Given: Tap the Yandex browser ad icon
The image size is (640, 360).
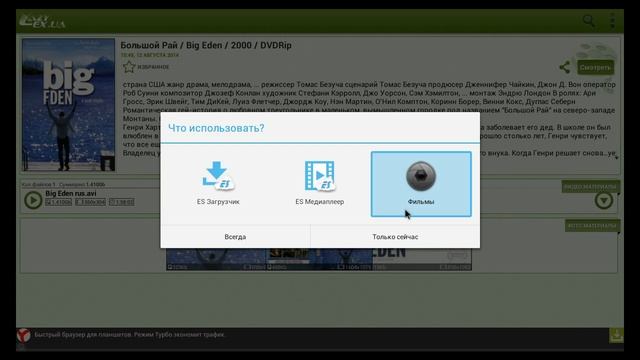Looking at the screenshot, I should click(24, 336).
